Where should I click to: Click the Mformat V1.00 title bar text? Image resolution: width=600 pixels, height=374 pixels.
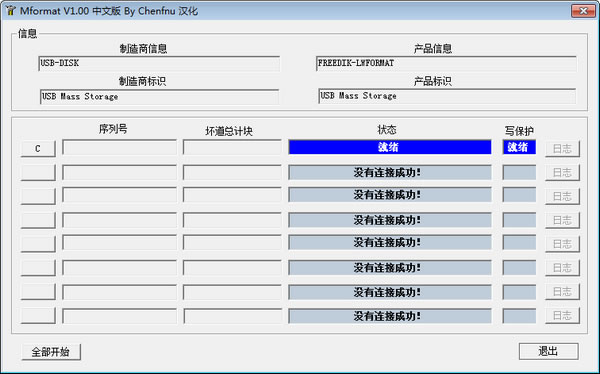click(109, 11)
